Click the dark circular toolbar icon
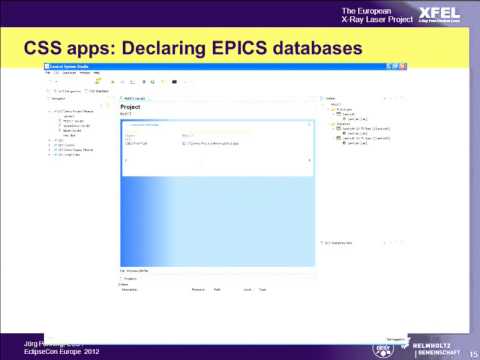This screenshot has height=360, width=480. 144,82
